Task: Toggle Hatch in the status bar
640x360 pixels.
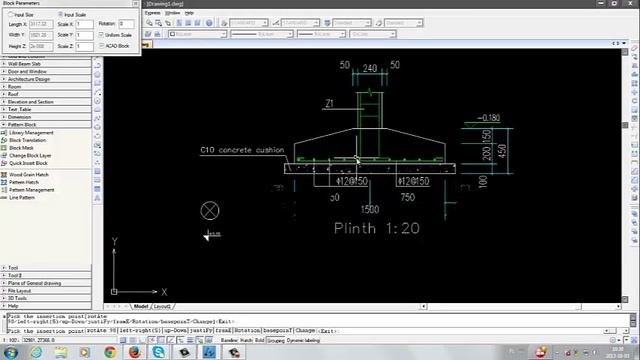Action: click(246, 340)
